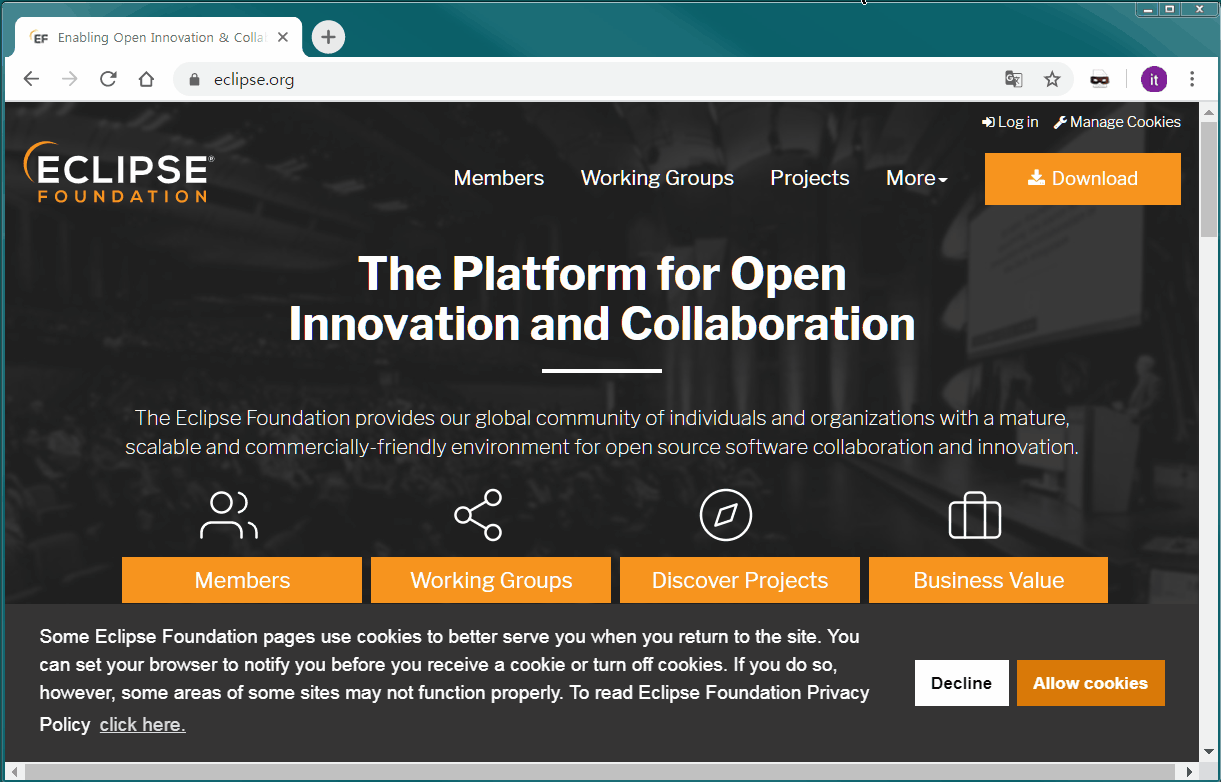This screenshot has height=782, width=1221.
Task: Click the Business Value briefcase icon
Action: [x=975, y=515]
